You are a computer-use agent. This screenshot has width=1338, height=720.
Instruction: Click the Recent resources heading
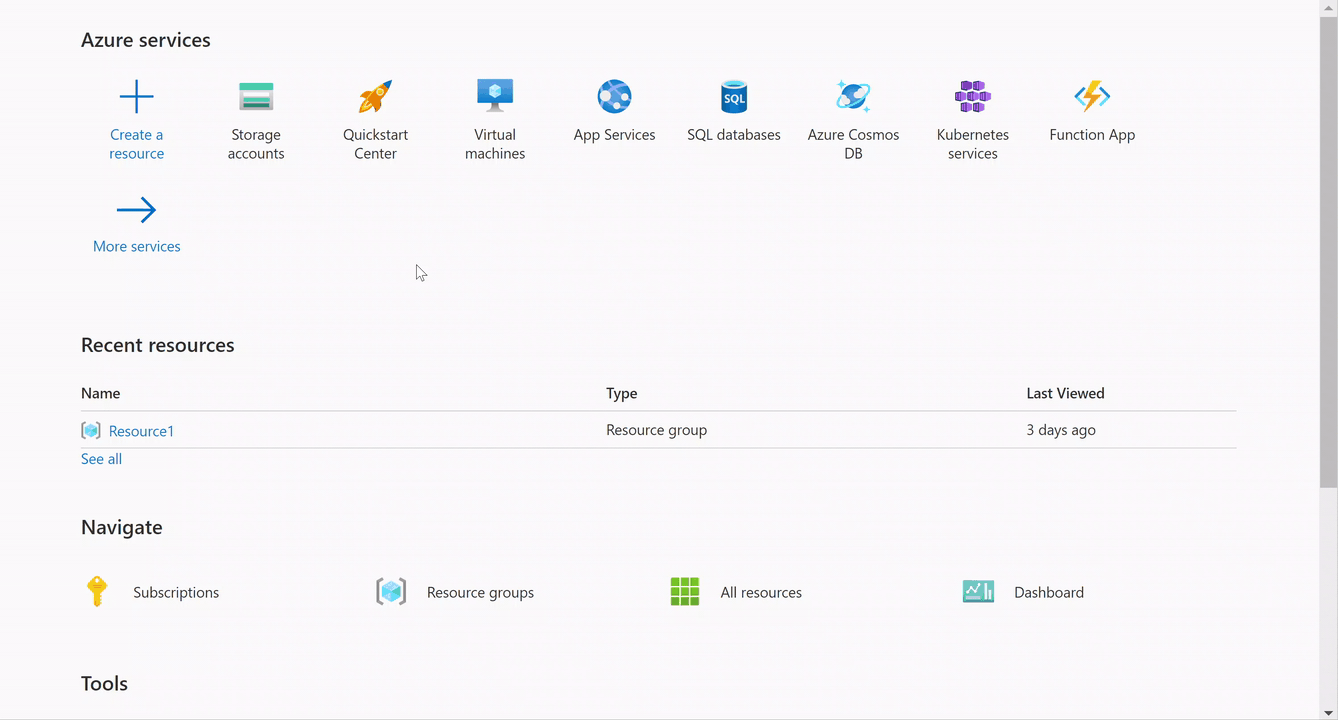(158, 345)
